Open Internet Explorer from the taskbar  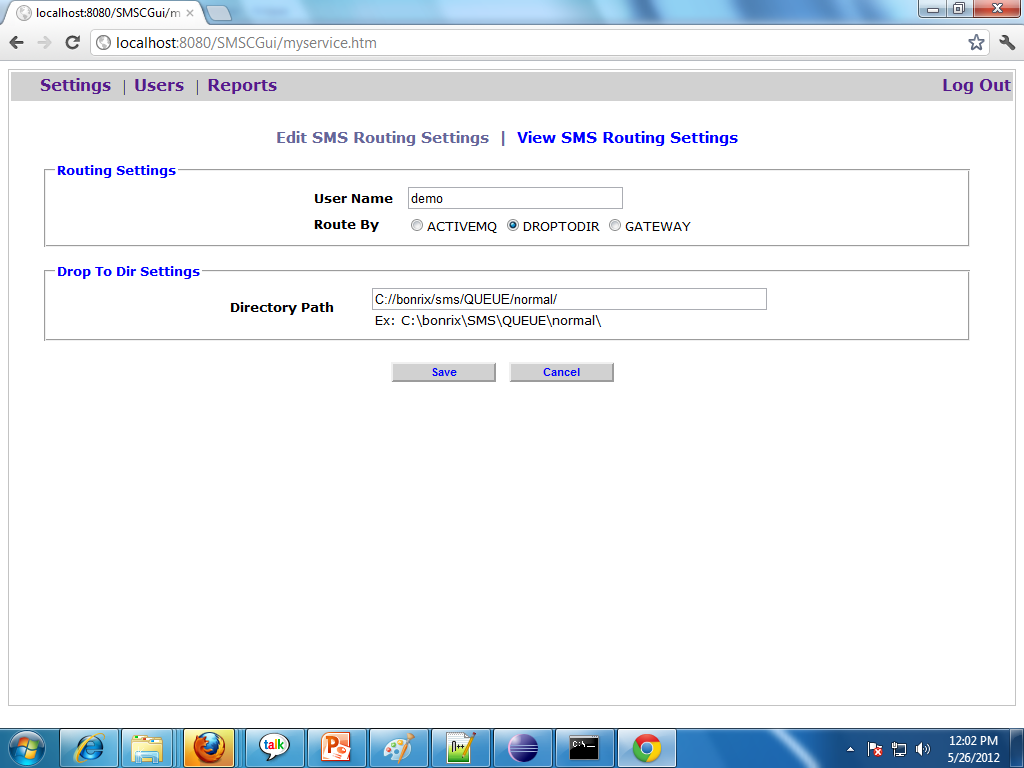click(x=89, y=747)
